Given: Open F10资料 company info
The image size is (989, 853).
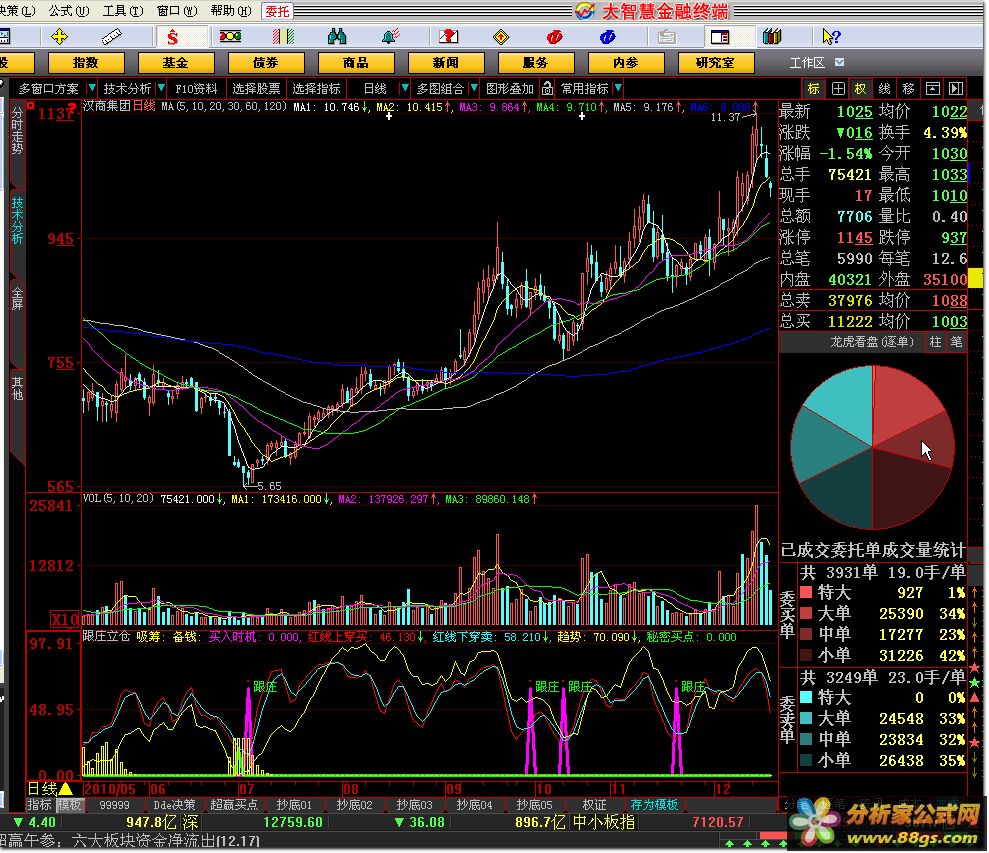Looking at the screenshot, I should click(x=196, y=88).
